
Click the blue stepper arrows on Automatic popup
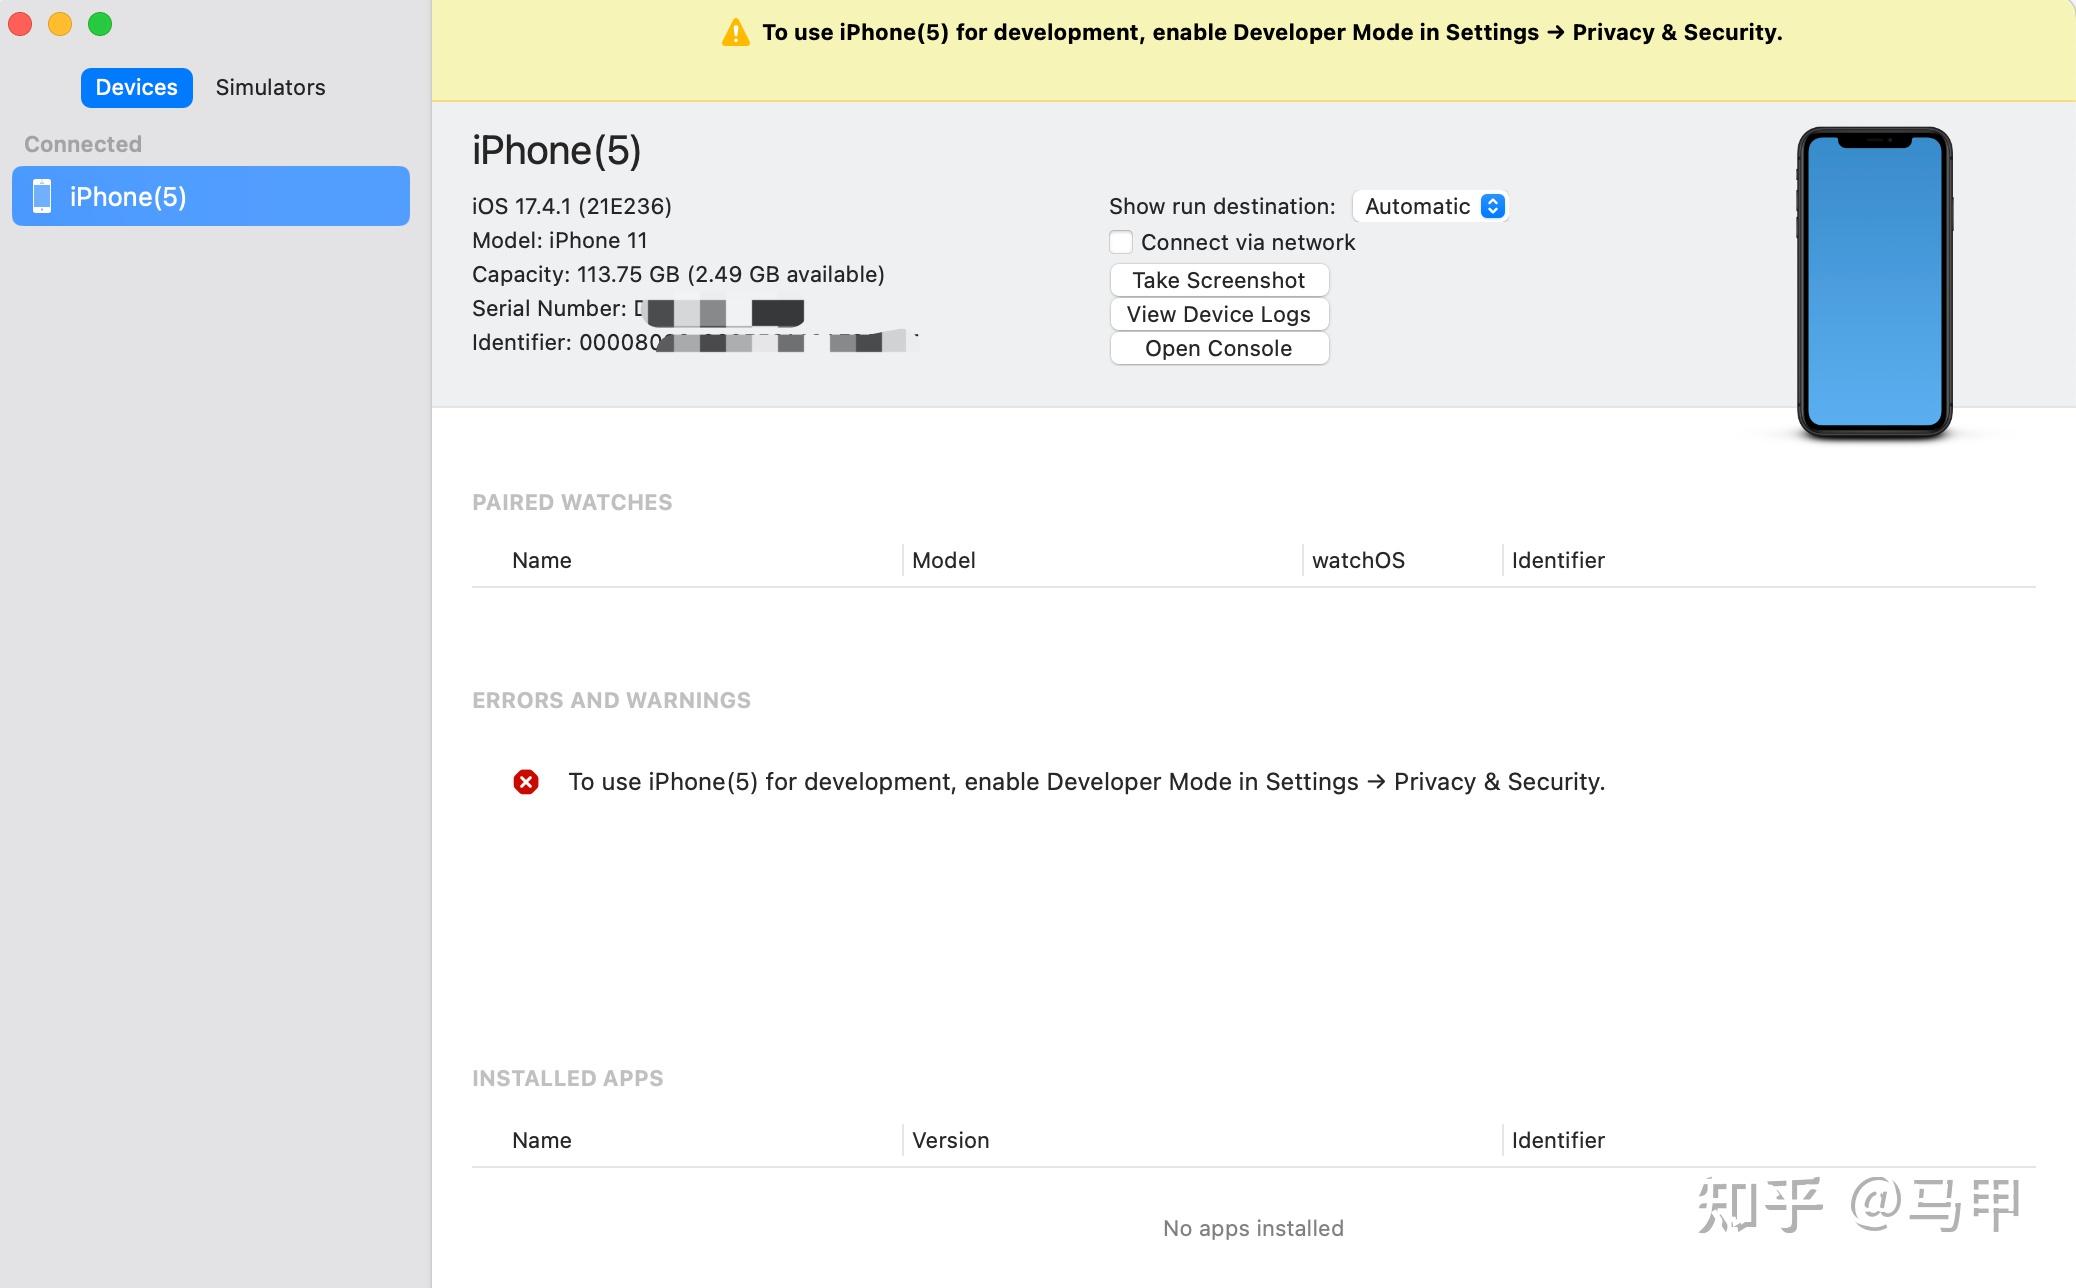[x=1492, y=206]
